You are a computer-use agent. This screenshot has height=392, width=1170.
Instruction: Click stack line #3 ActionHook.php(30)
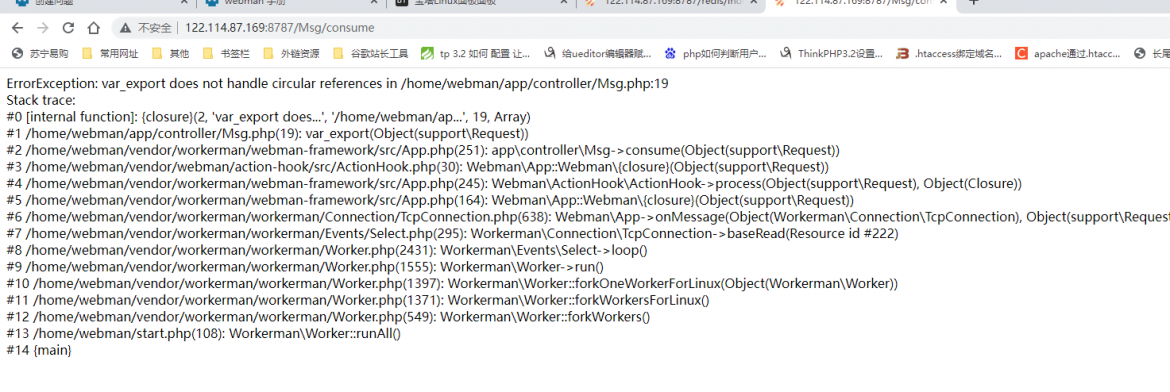point(417,167)
